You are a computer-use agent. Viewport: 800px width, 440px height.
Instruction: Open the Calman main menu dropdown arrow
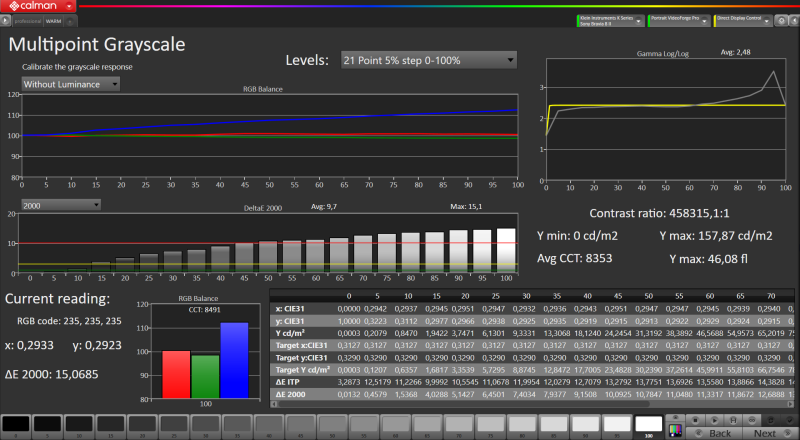click(69, 6)
